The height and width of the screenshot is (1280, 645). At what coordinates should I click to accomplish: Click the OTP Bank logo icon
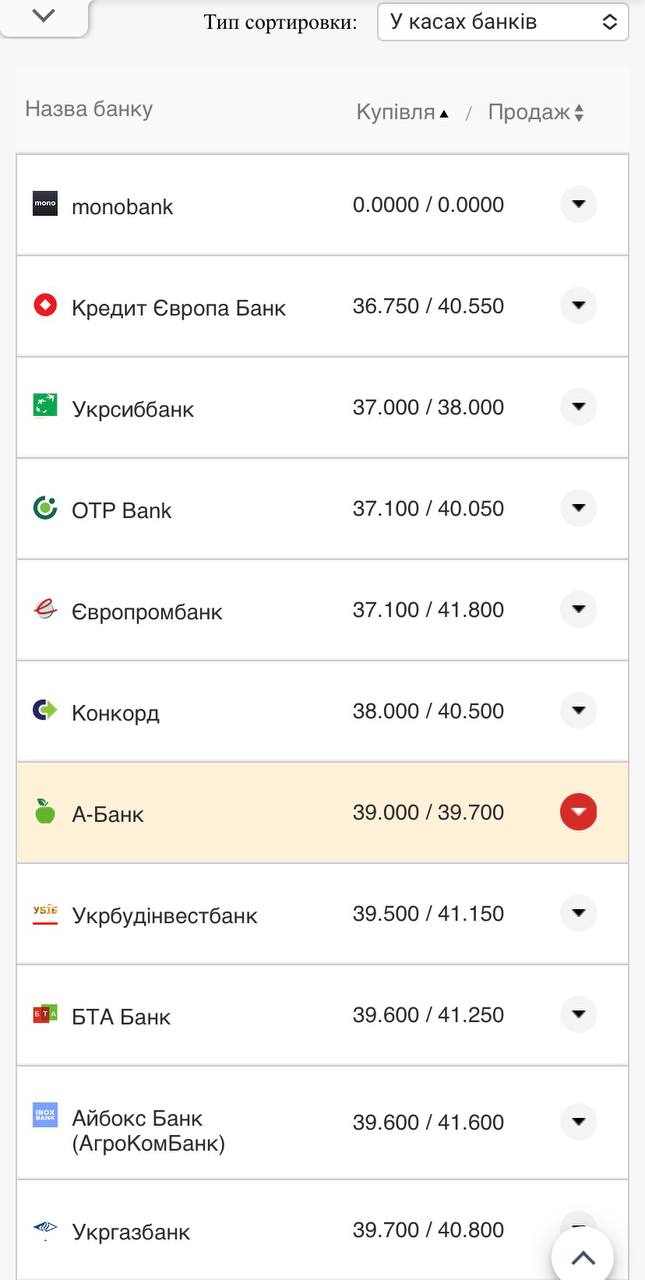coord(44,508)
